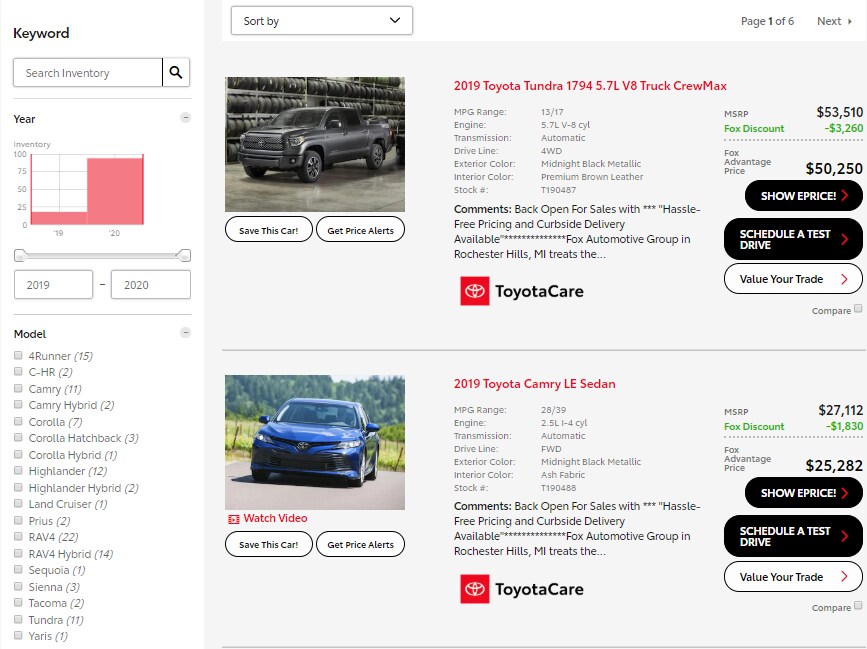Image resolution: width=867 pixels, height=649 pixels.
Task: Click the right handle of the year slider
Action: point(185,255)
